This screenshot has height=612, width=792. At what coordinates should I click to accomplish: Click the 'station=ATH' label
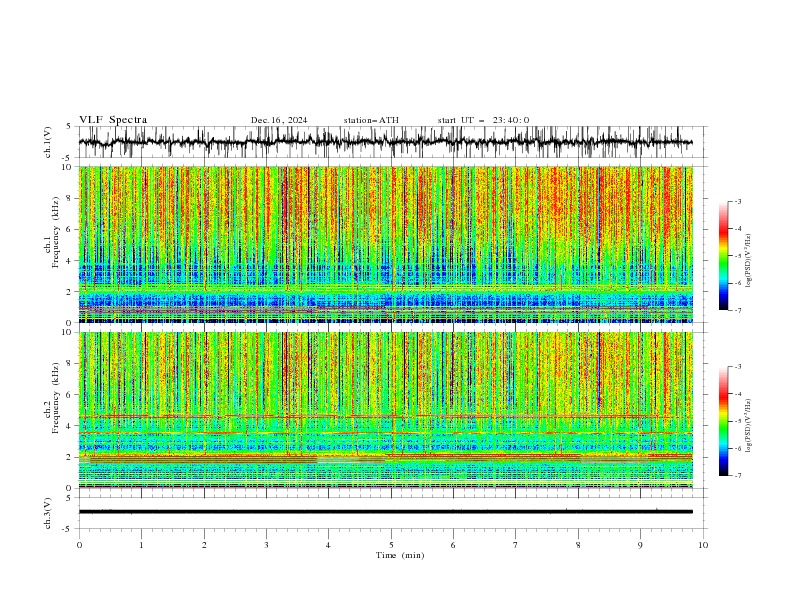click(371, 120)
